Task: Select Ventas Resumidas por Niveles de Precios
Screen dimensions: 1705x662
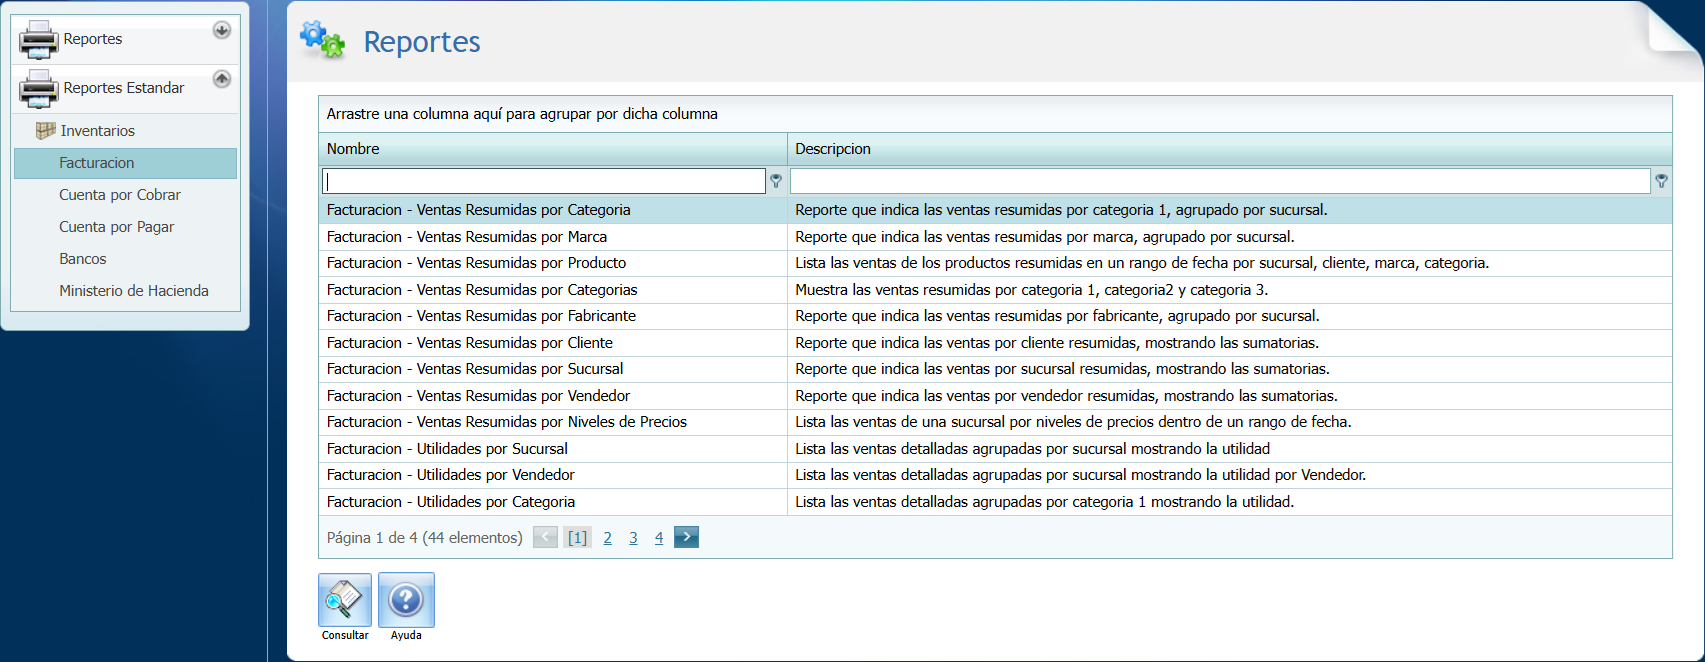Action: 995,422
